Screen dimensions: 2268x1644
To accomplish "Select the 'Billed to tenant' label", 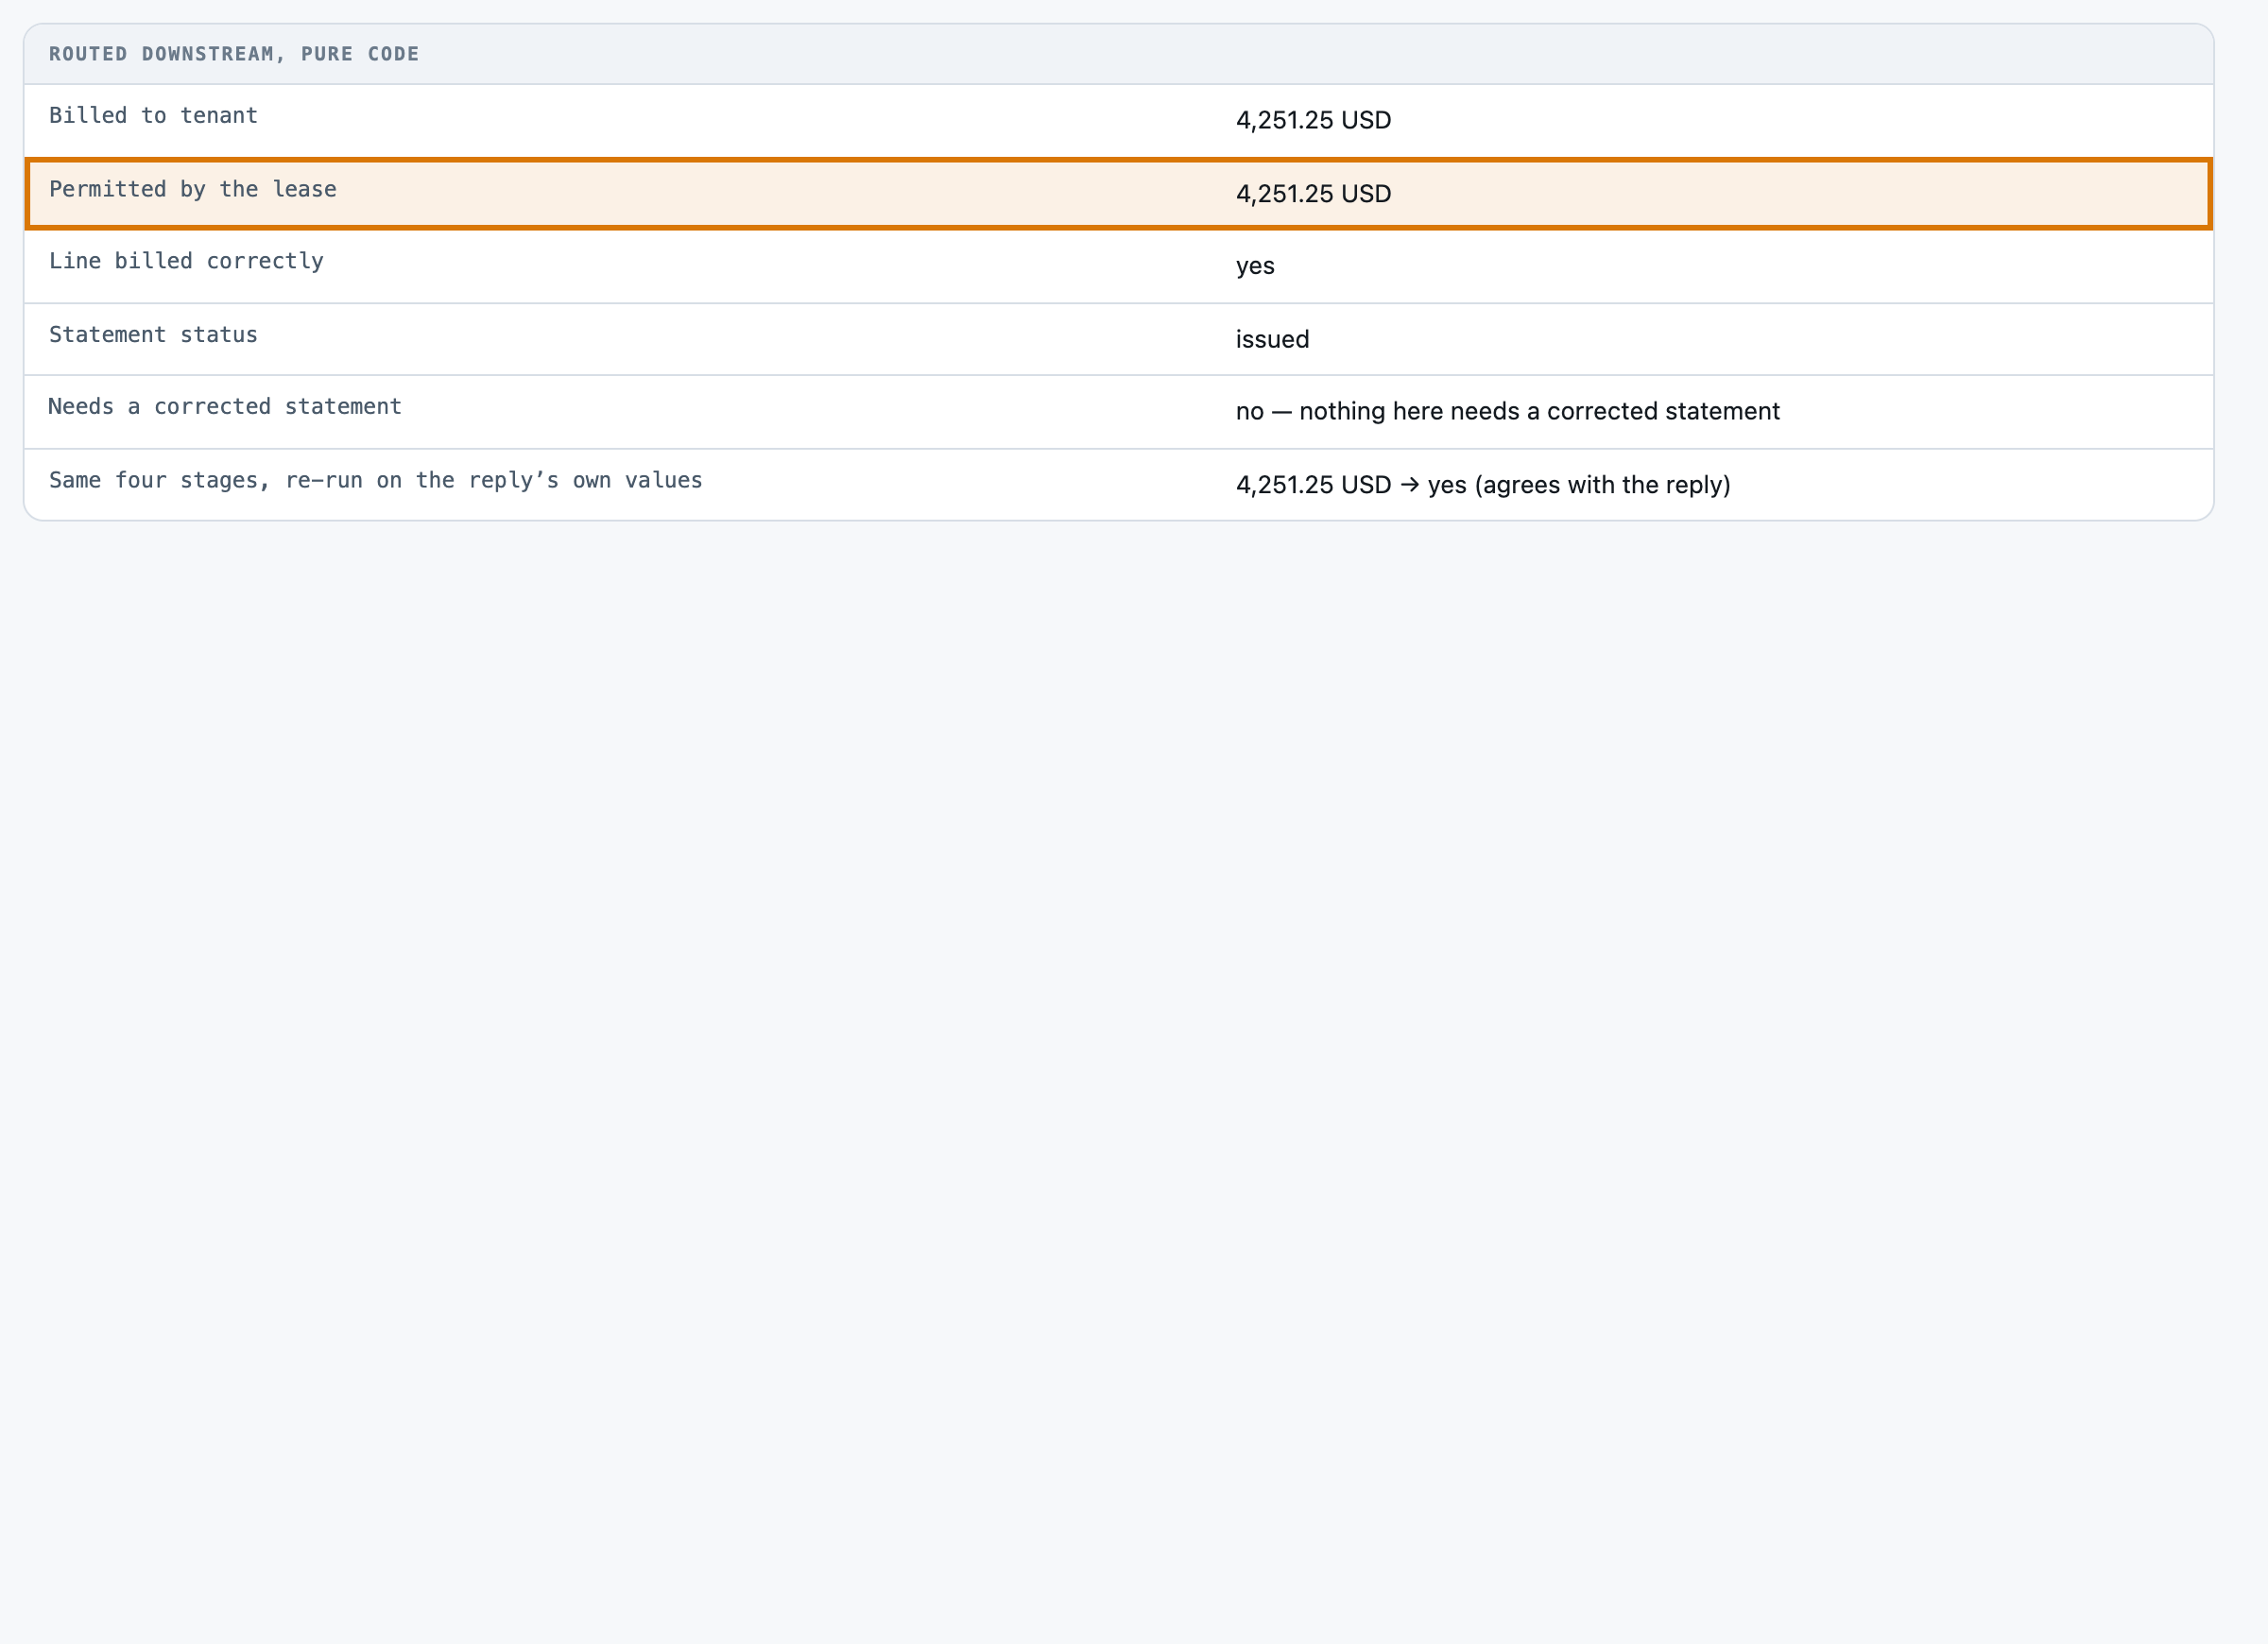I will point(153,116).
